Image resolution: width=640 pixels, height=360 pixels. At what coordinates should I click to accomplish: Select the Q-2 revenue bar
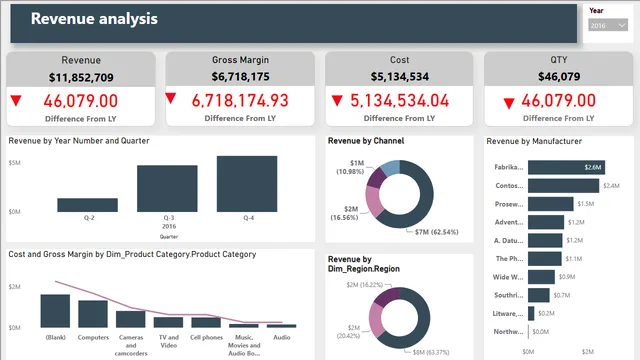87,205
